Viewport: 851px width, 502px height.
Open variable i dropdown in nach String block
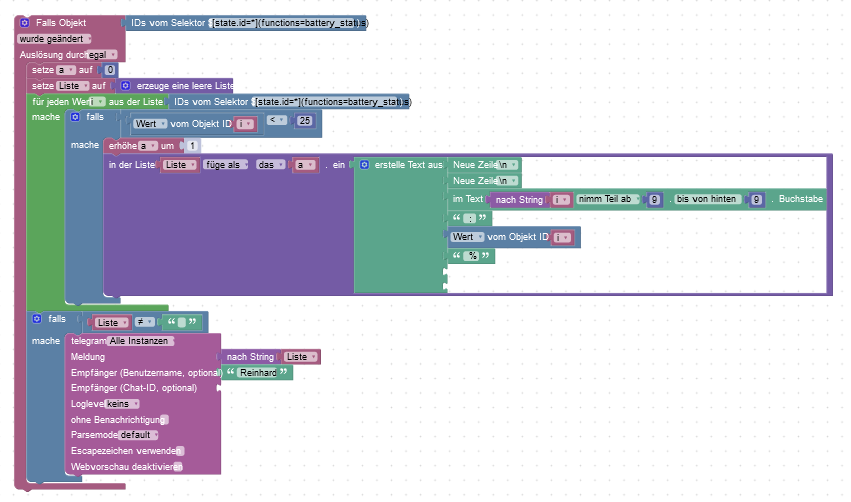pyautogui.click(x=561, y=200)
